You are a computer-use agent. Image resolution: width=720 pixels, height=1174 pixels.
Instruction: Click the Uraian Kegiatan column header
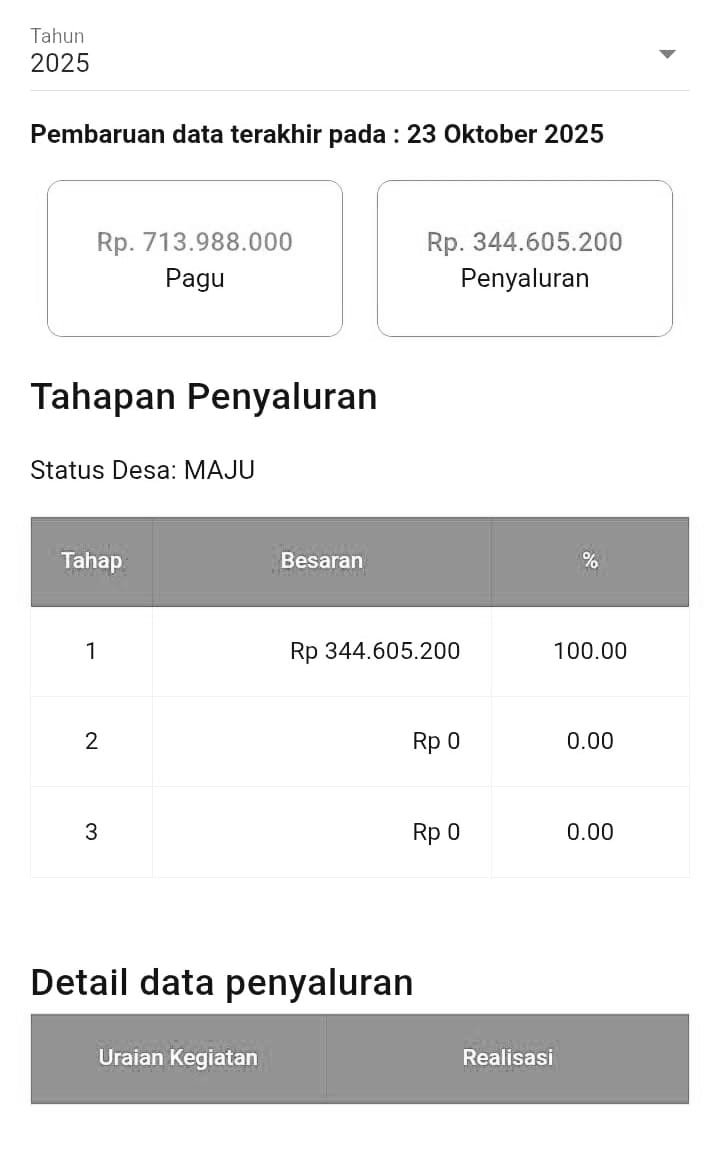point(178,1058)
